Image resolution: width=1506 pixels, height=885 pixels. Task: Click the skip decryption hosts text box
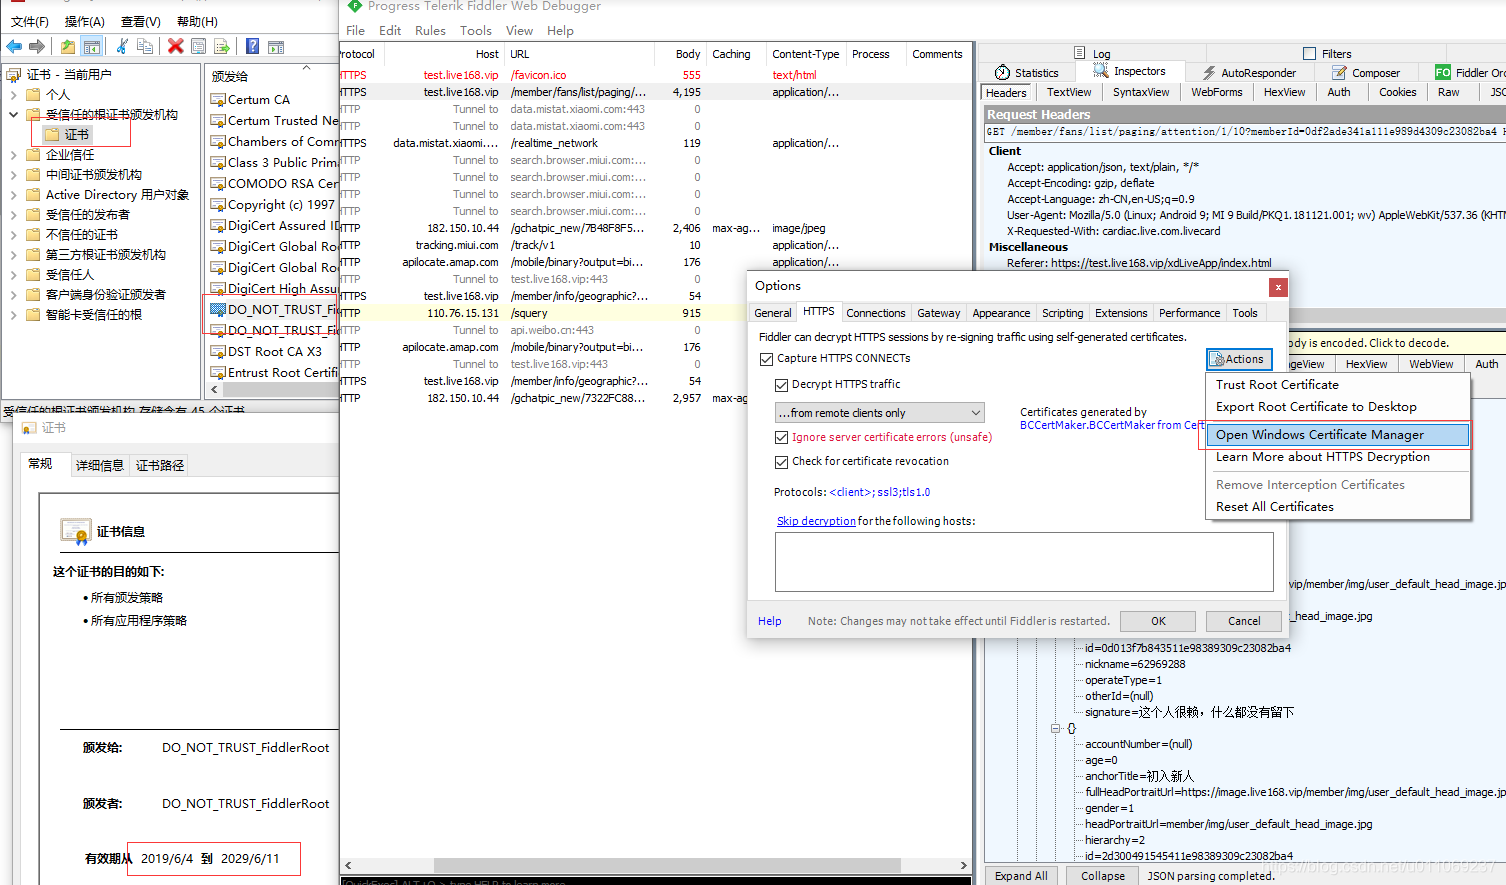(1024, 562)
